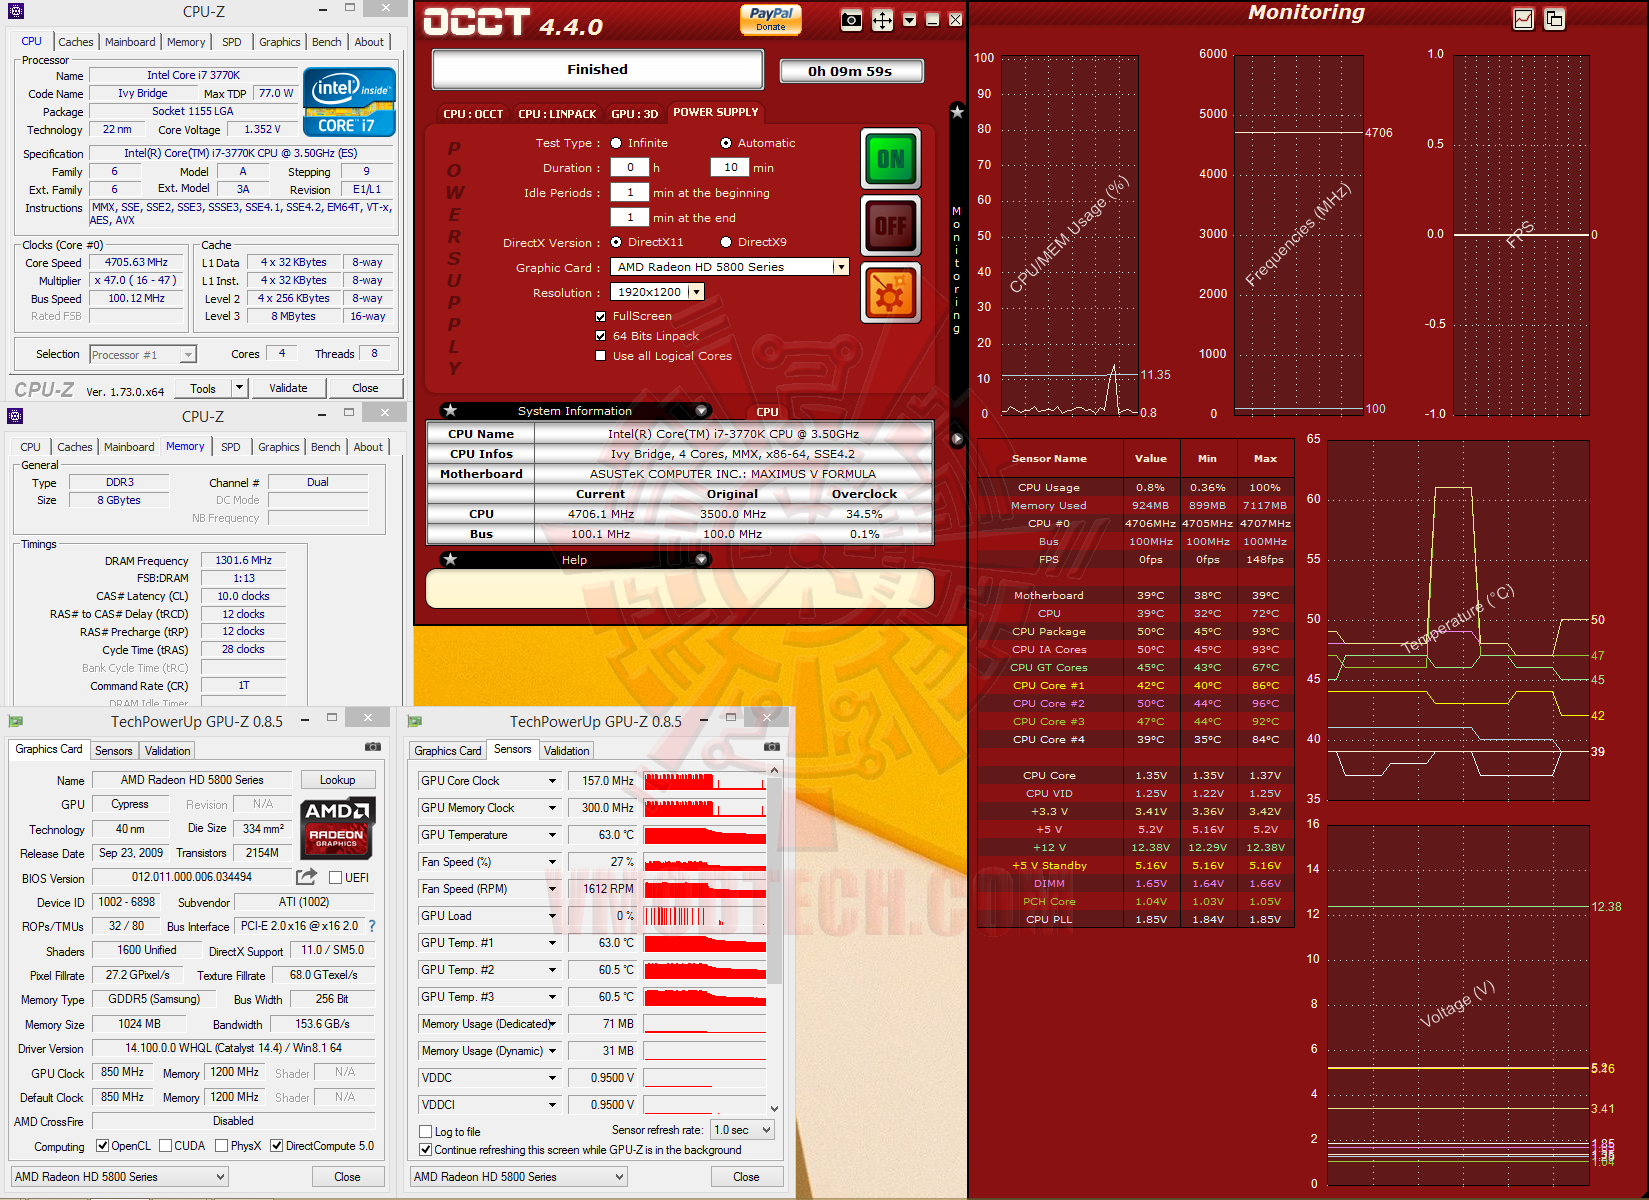Click the OCCT move-window crosshair icon
1649x1200 pixels.
pos(882,20)
